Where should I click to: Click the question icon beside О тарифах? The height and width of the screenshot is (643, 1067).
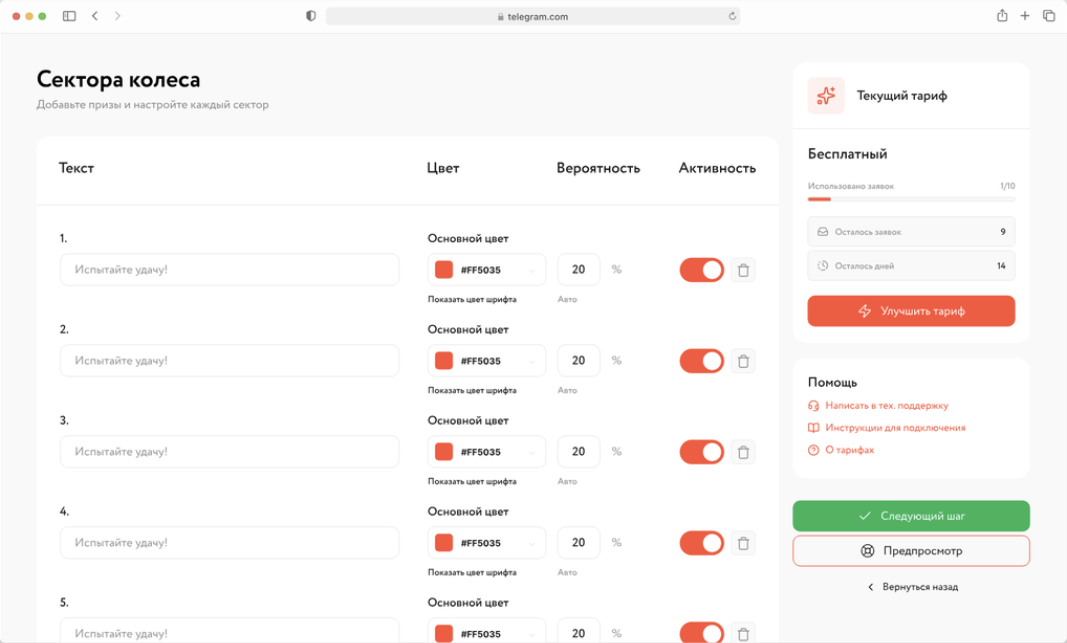813,450
